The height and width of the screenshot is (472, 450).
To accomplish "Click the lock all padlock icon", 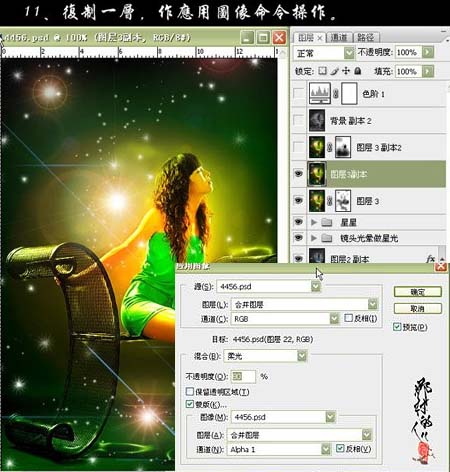I will 358,71.
